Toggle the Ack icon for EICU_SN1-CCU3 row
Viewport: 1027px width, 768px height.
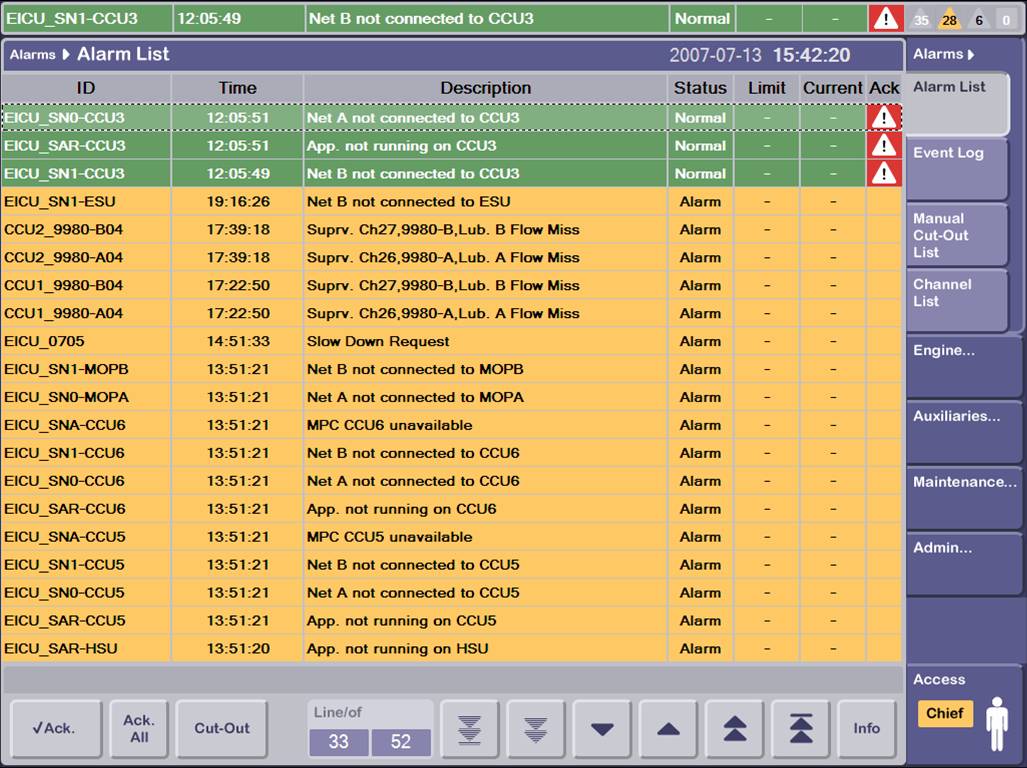coord(883,174)
